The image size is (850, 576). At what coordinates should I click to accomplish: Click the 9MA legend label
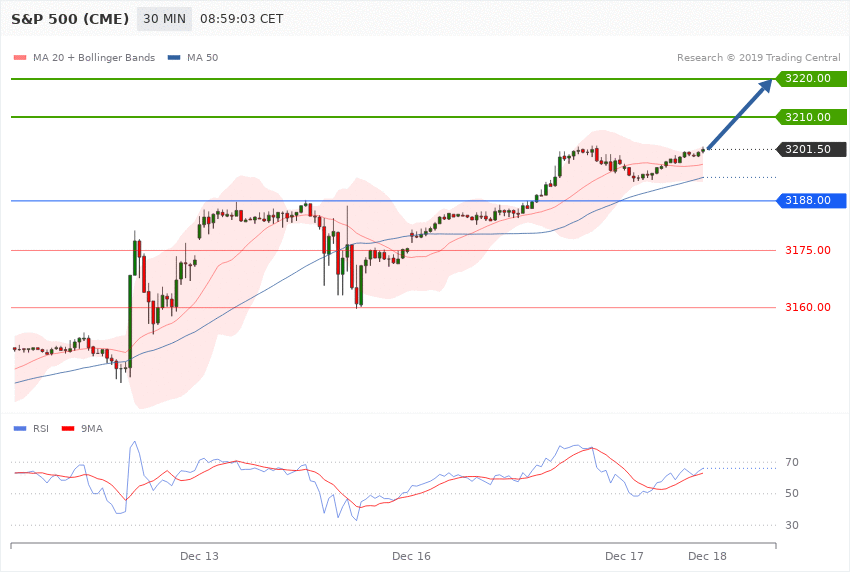pos(92,429)
